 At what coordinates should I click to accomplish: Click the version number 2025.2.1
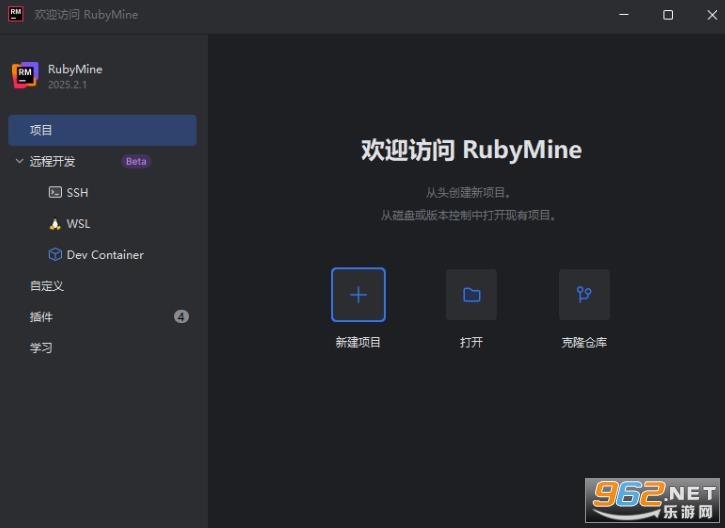[67, 85]
